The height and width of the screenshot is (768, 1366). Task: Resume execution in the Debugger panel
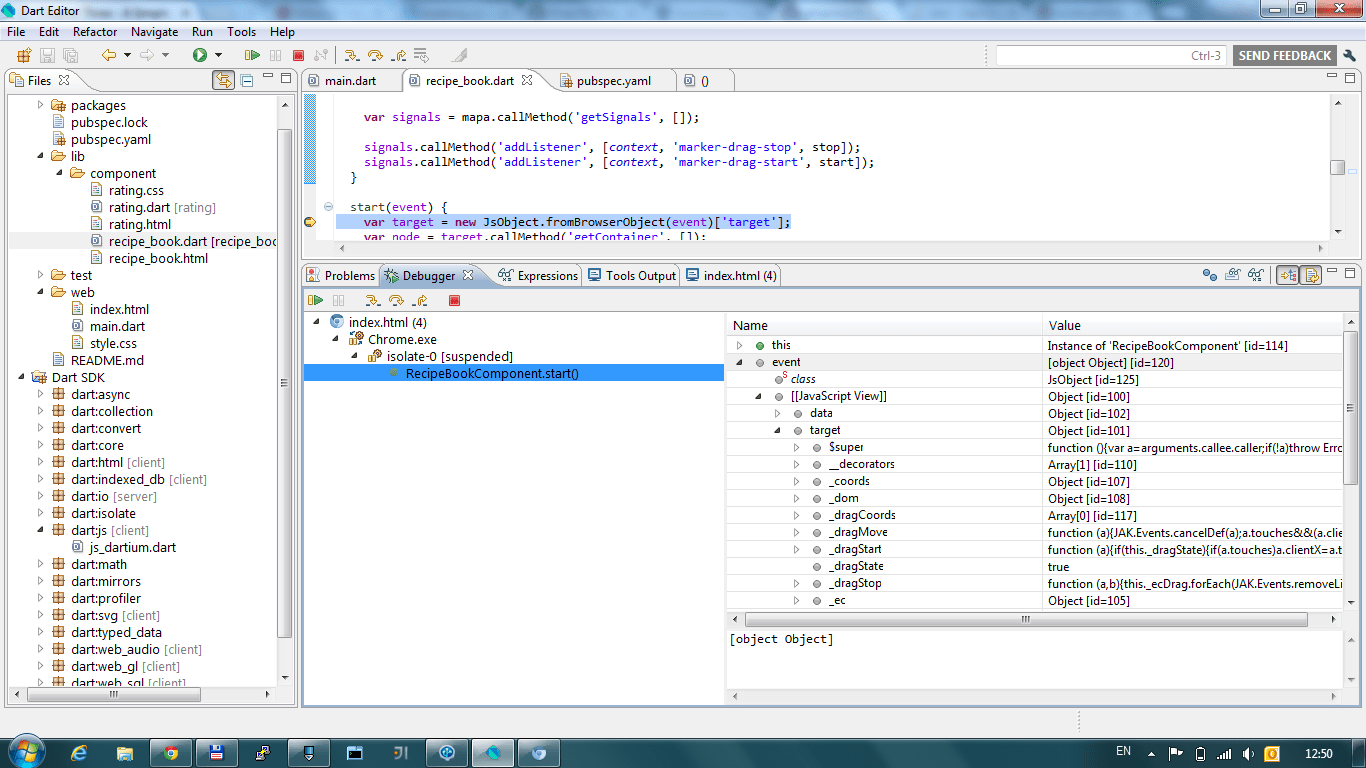[x=315, y=300]
